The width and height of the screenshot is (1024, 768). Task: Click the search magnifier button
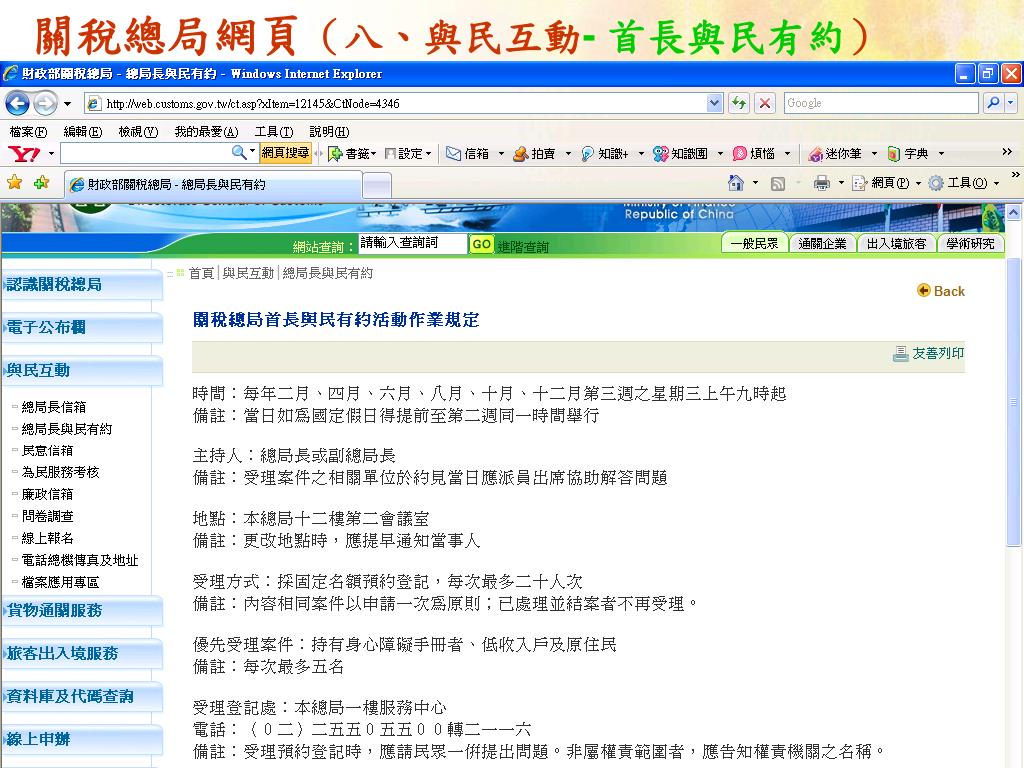993,103
